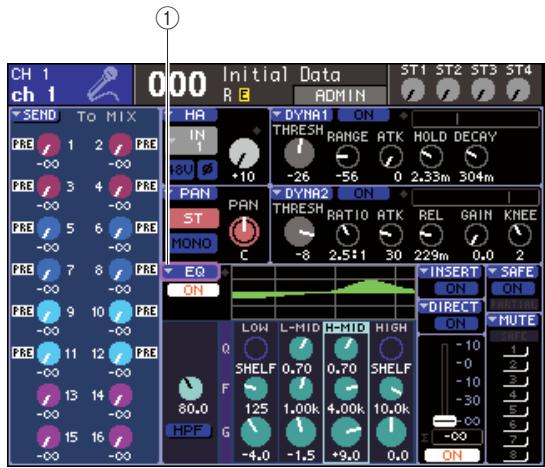The height and width of the screenshot is (468, 545).
Task: Toggle the channel ON button below fader
Action: [x=452, y=455]
